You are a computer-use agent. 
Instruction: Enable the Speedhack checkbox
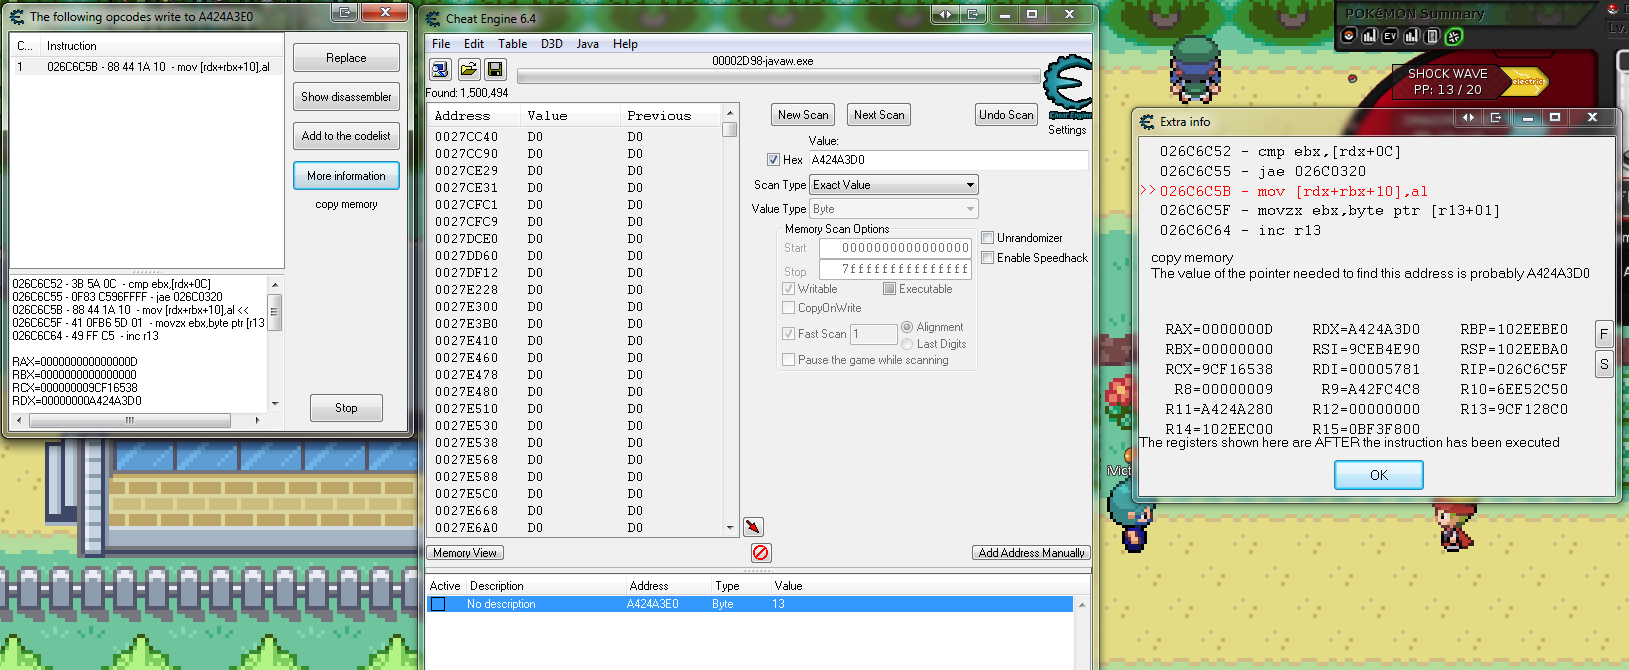[x=988, y=258]
